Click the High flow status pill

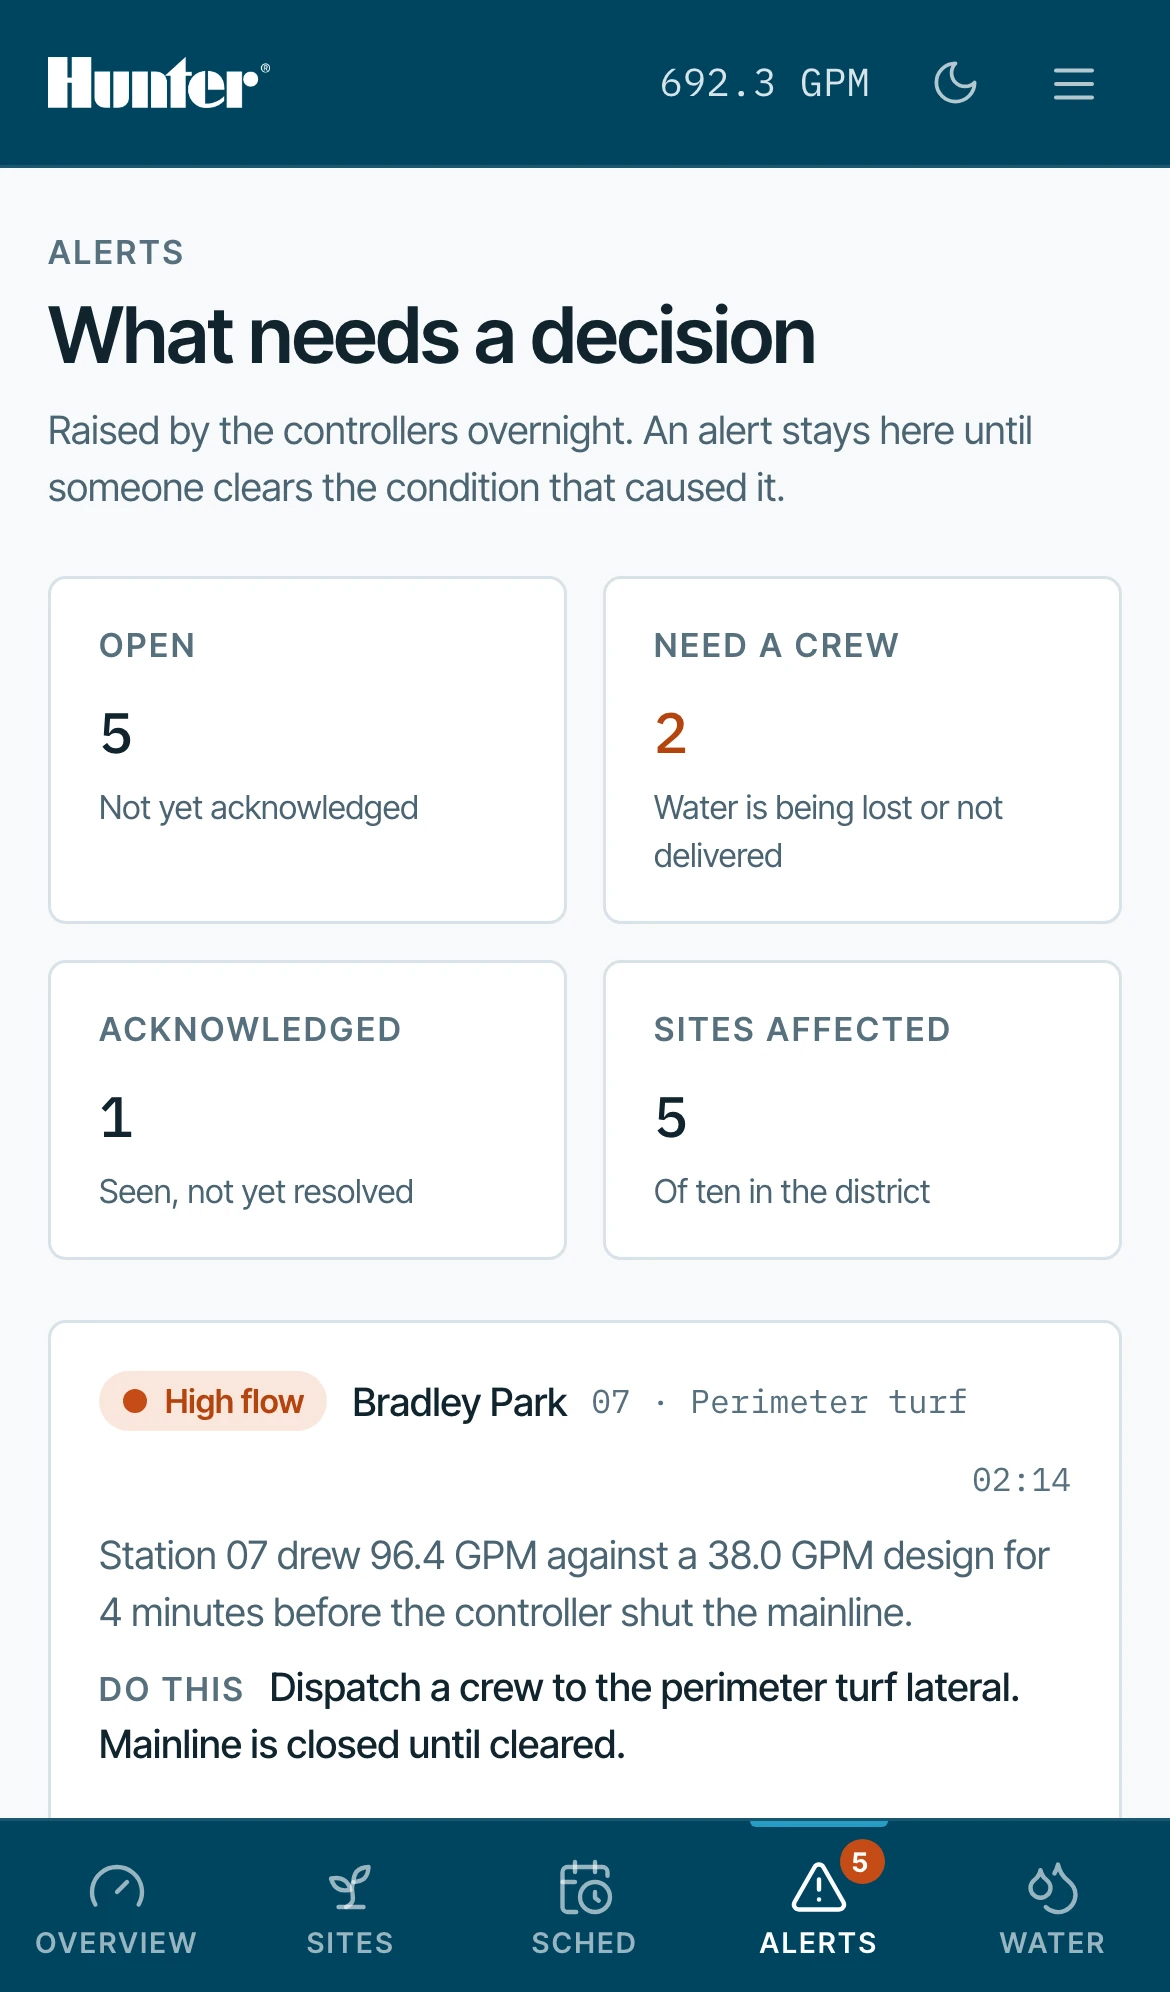(213, 1401)
